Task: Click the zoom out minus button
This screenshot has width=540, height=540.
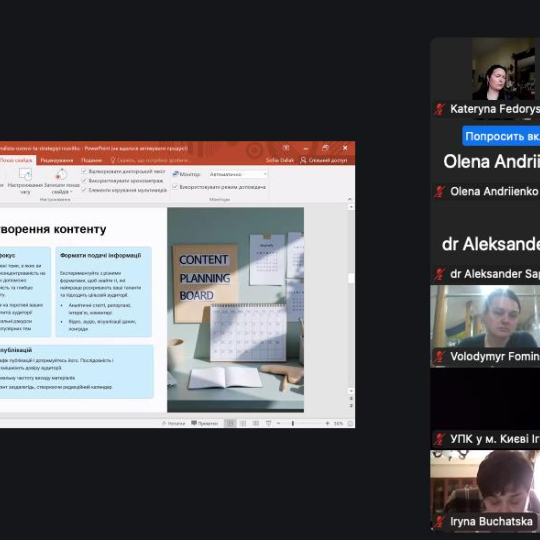Action: (278, 423)
